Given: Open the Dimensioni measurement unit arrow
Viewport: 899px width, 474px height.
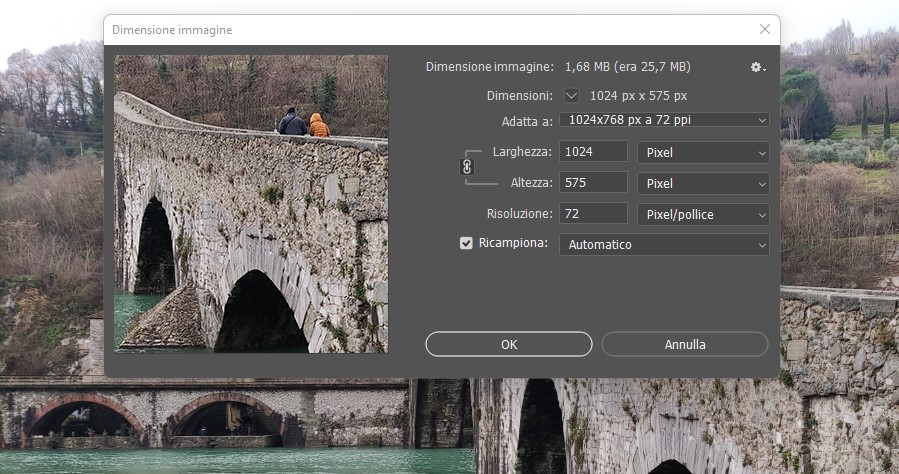Looking at the screenshot, I should point(571,96).
